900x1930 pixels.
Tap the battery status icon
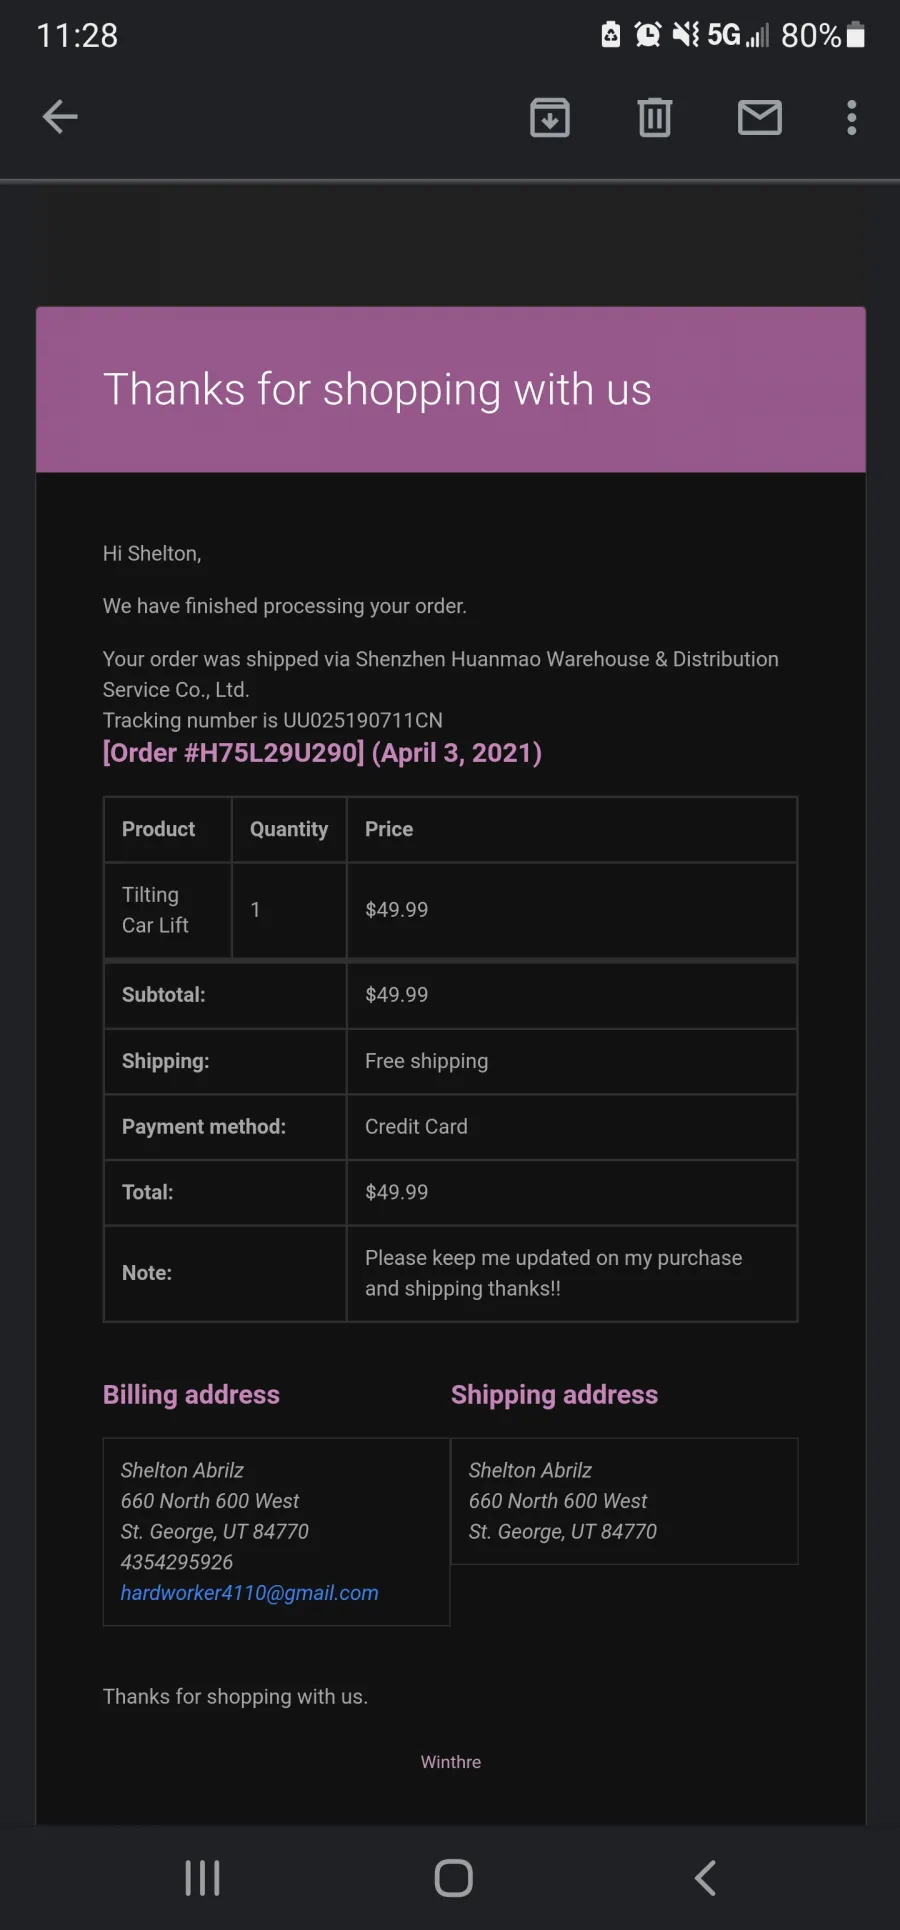click(x=856, y=35)
